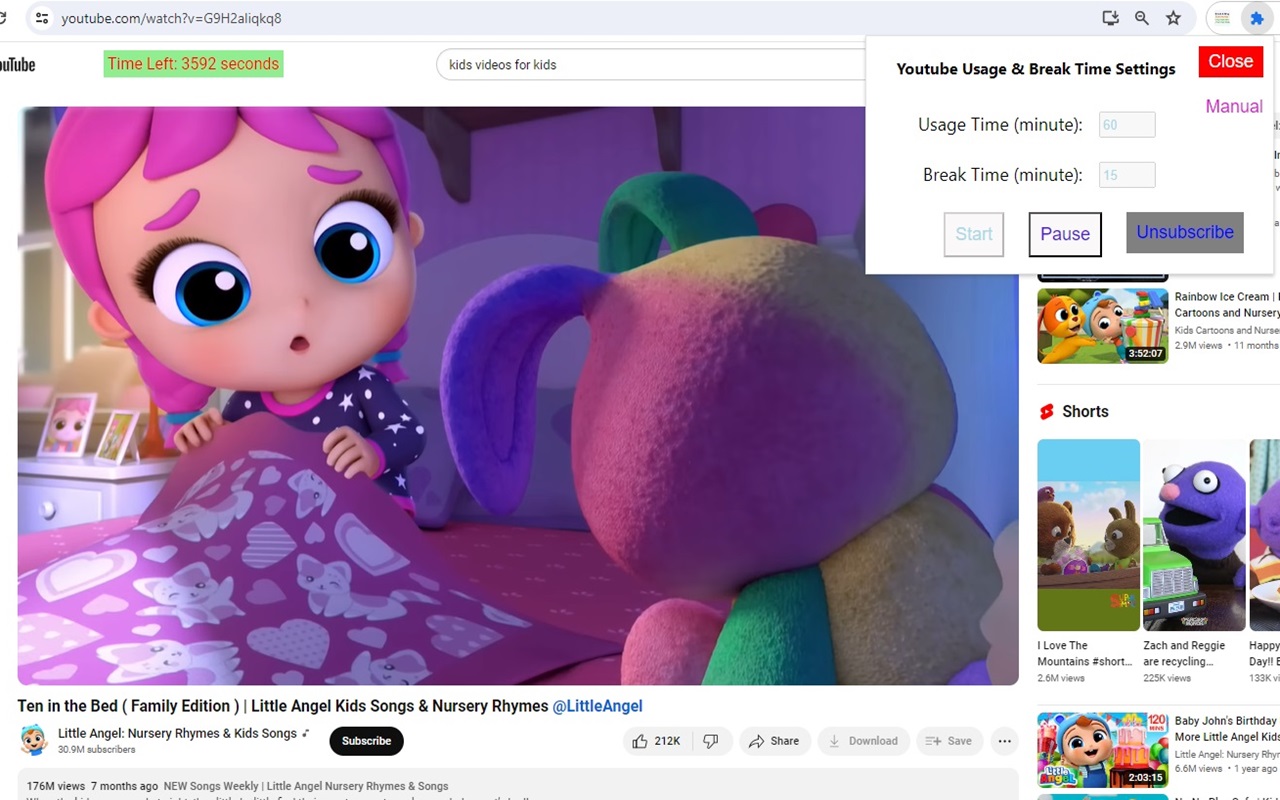Click the Shorts section icon
Image resolution: width=1280 pixels, height=800 pixels.
[x=1047, y=411]
